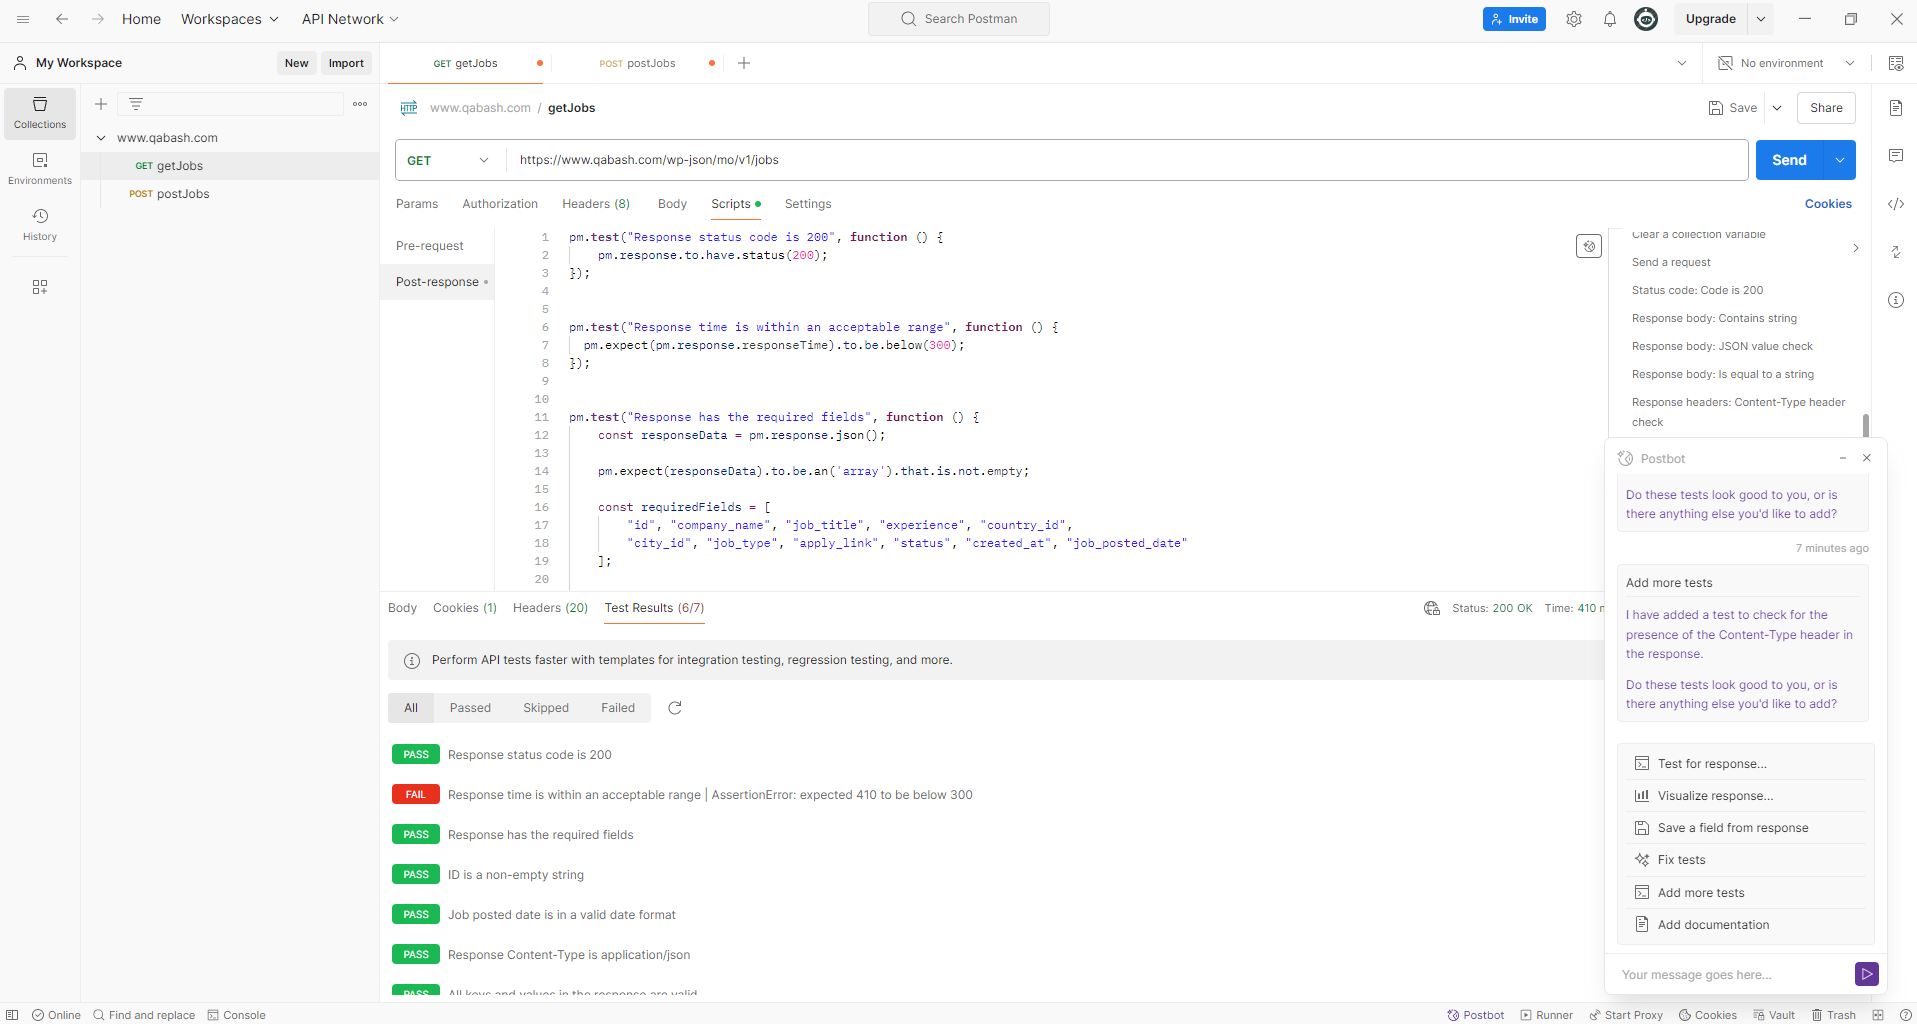Open the GET method dropdown
Viewport: 1917px width, 1024px height.
(x=449, y=160)
